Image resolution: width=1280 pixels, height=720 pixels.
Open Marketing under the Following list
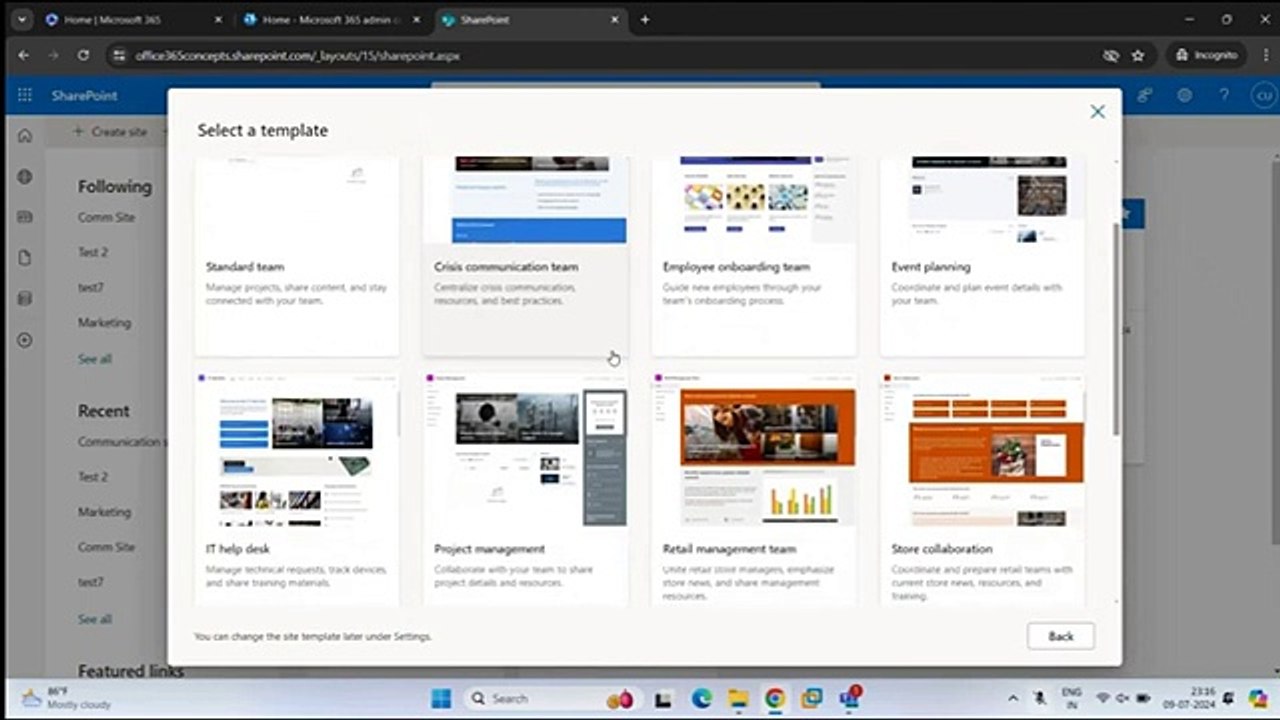point(104,322)
